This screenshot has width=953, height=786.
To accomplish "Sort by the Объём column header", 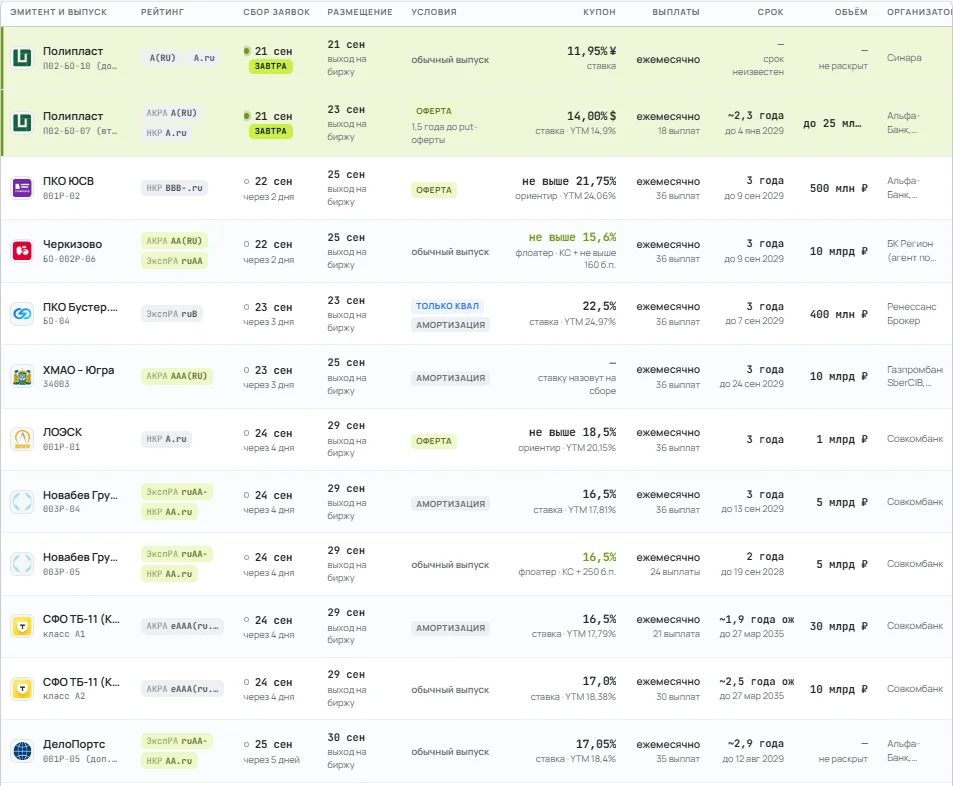I will click(x=851, y=12).
